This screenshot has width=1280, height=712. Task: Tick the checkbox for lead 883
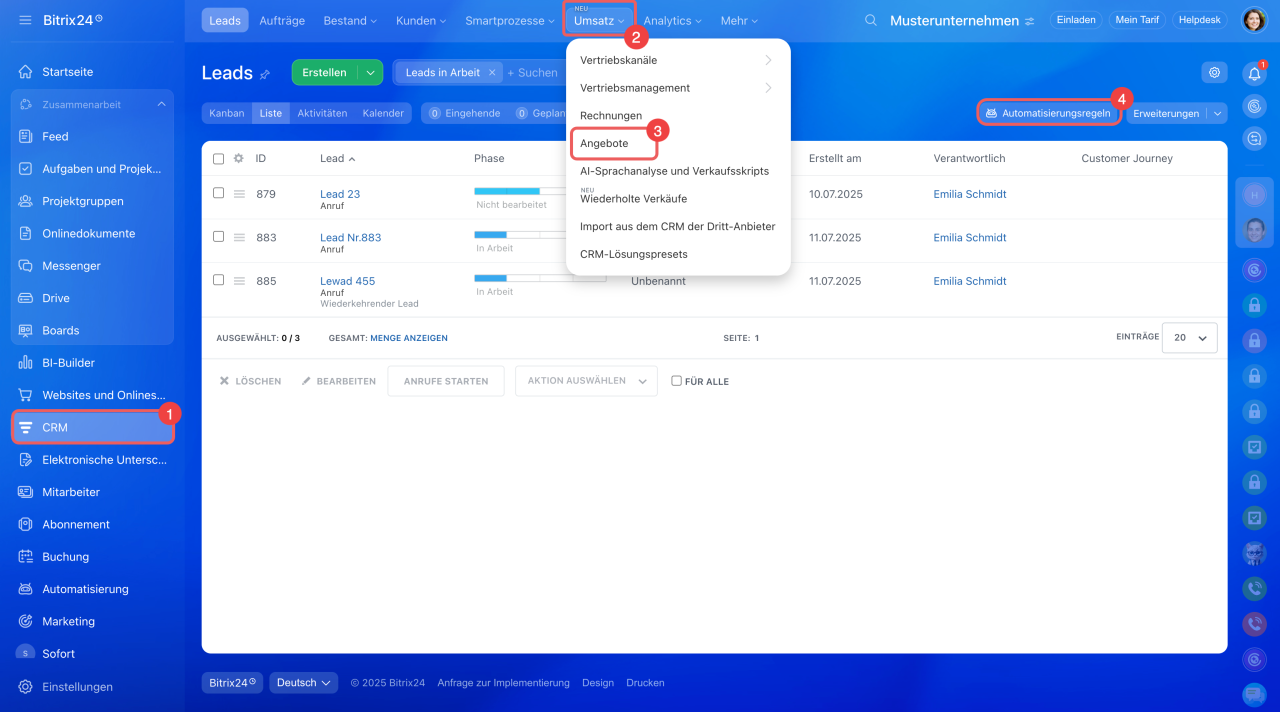click(219, 237)
